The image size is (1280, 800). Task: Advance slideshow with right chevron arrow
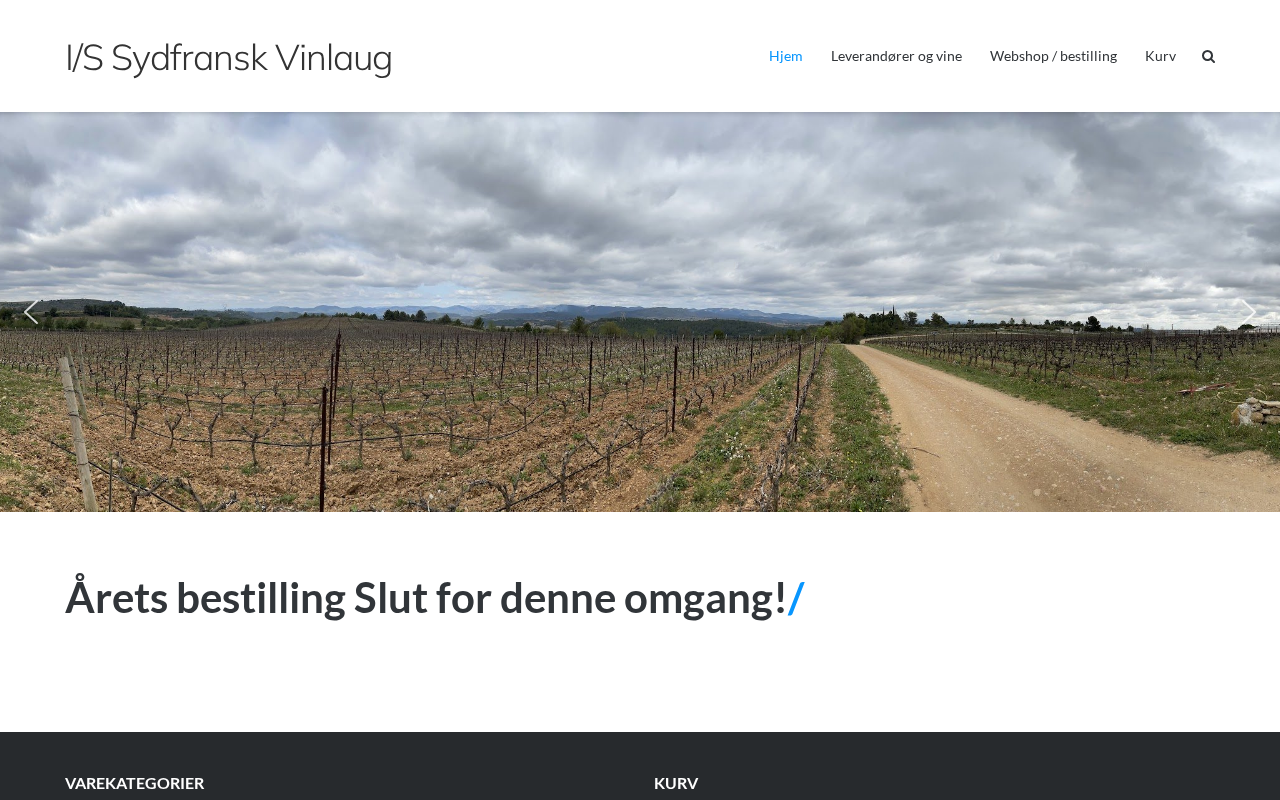tap(1248, 312)
